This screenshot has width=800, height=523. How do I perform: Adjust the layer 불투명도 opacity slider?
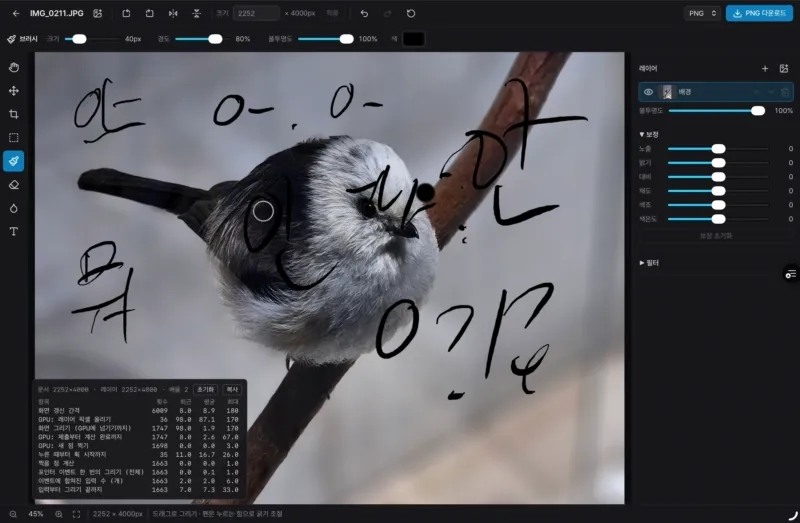pyautogui.click(x=717, y=111)
